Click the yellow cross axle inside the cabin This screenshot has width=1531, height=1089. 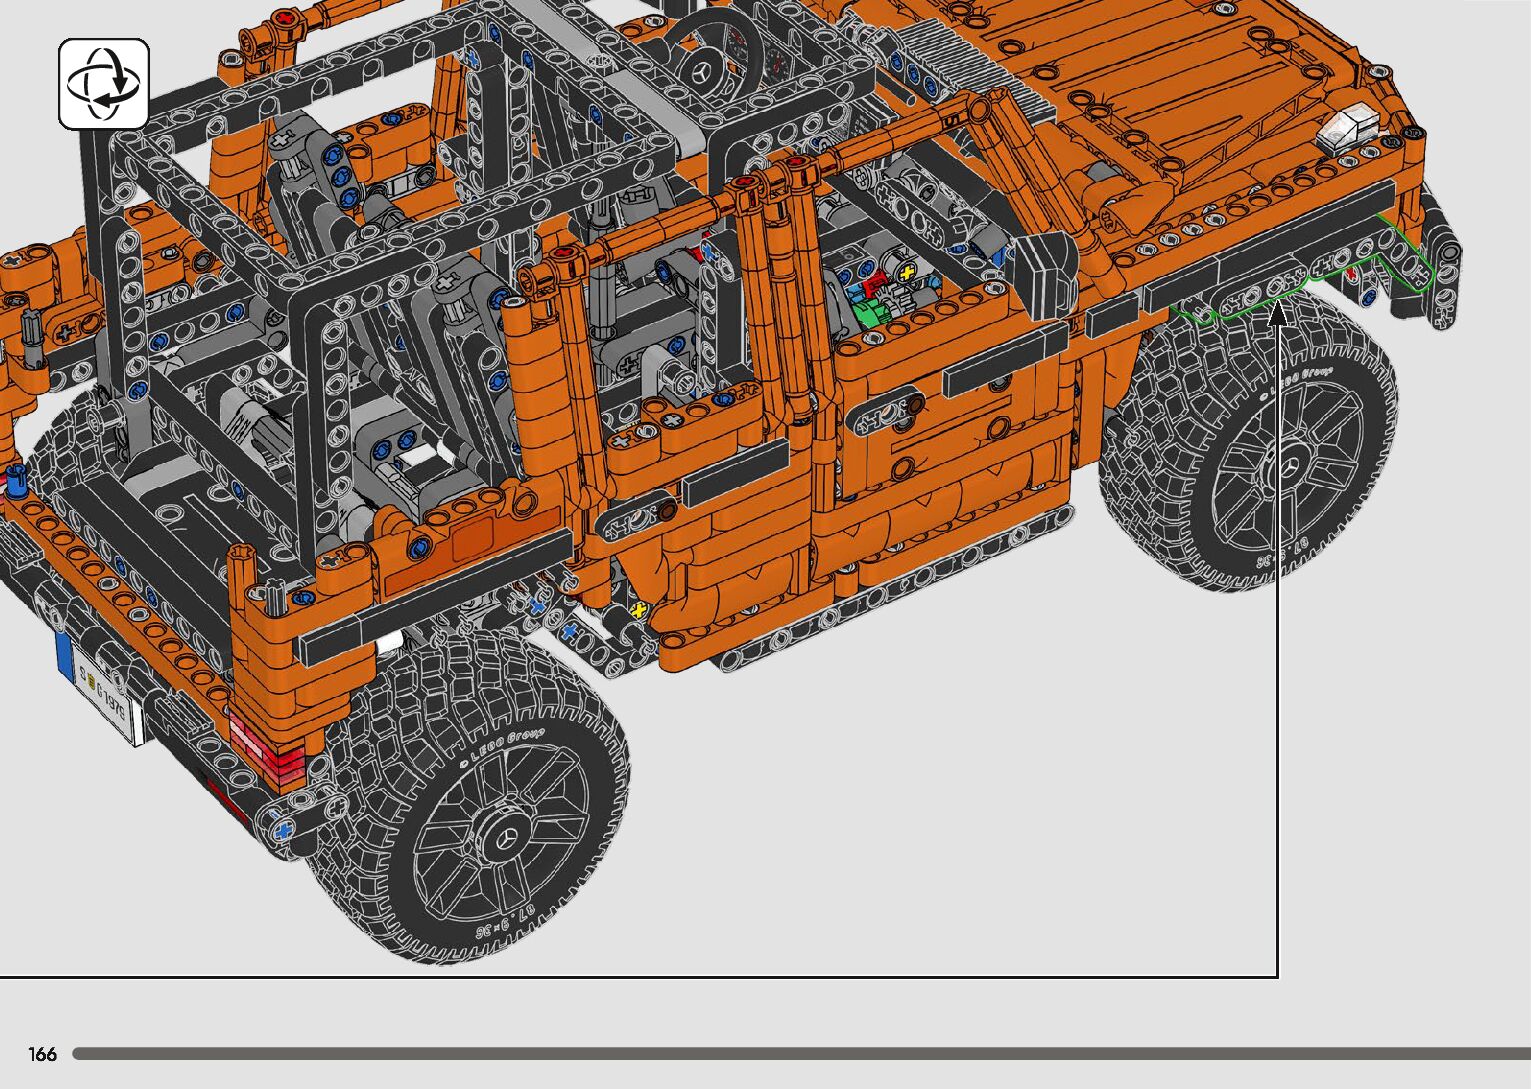click(907, 272)
